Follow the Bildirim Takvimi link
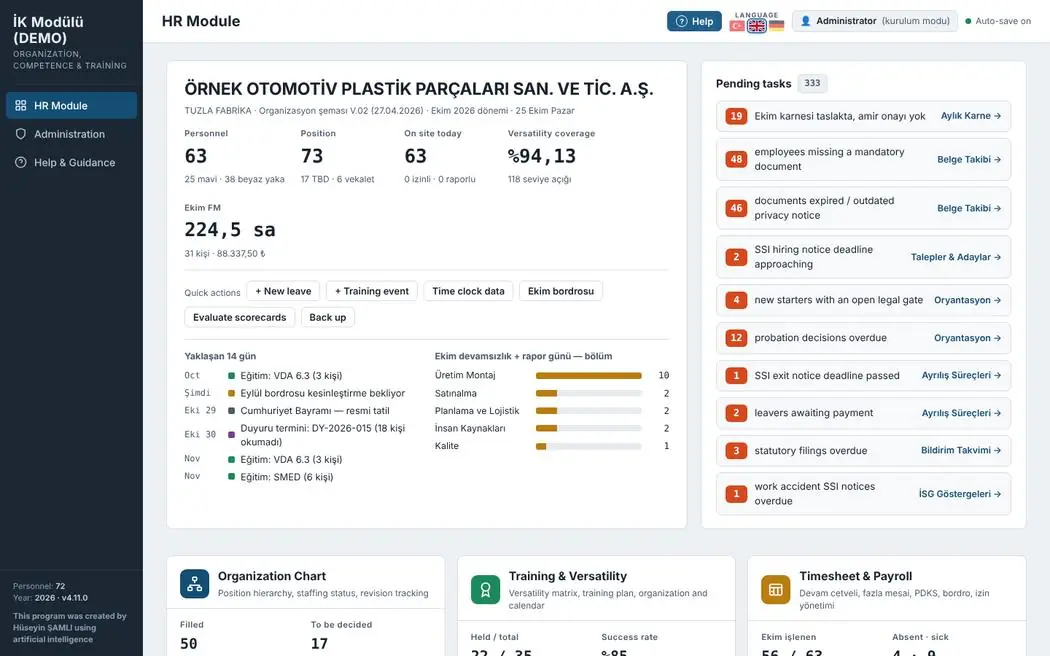This screenshot has width=1050, height=656. (961, 450)
